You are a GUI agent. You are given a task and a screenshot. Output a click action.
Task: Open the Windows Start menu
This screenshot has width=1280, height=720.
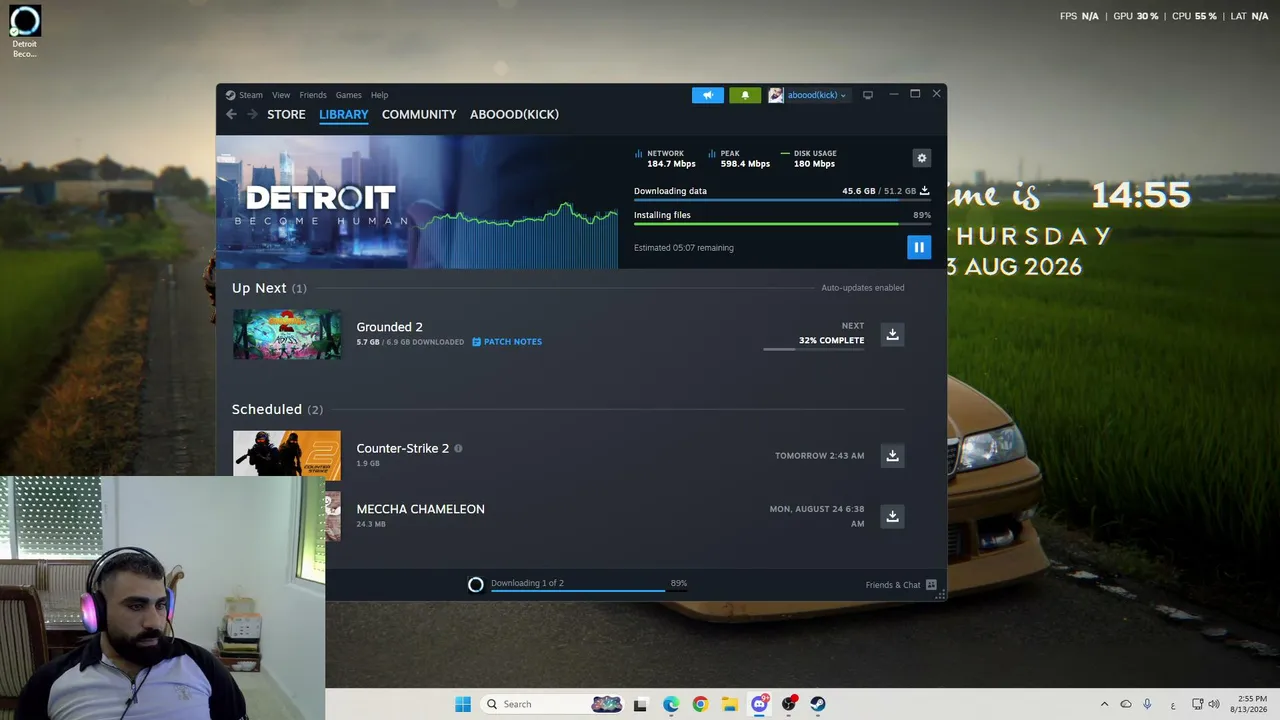(463, 704)
